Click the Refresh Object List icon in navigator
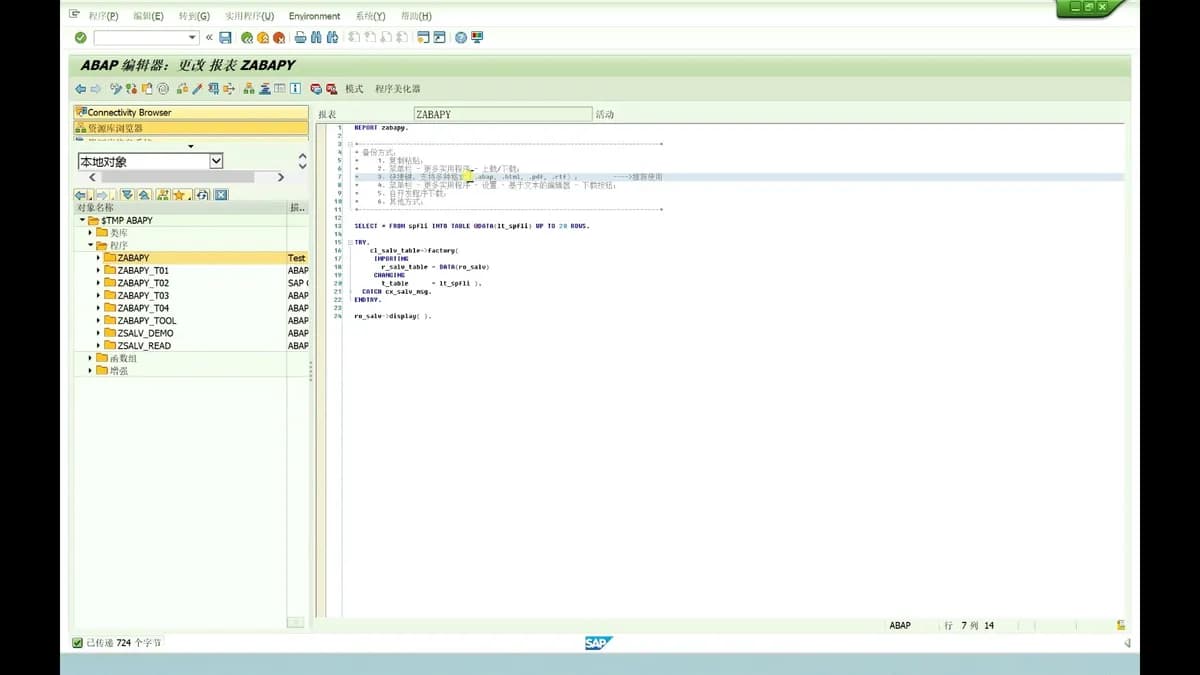 (x=202, y=195)
